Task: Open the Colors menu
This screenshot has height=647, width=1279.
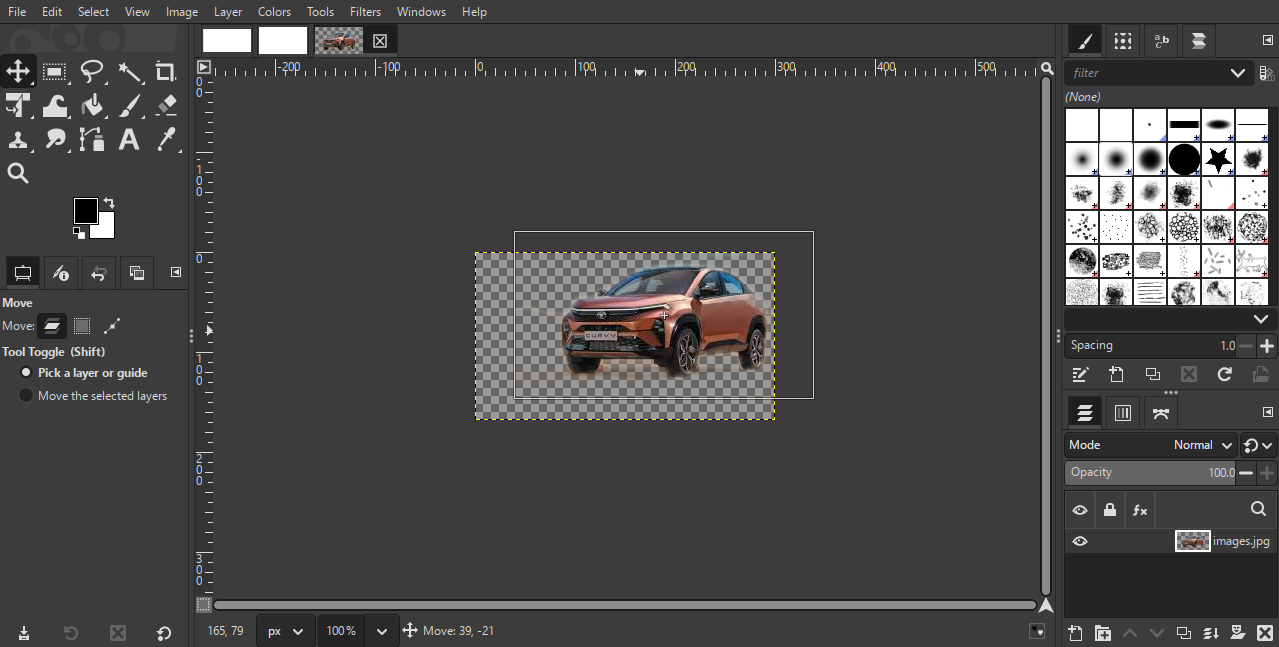Action: click(x=274, y=12)
